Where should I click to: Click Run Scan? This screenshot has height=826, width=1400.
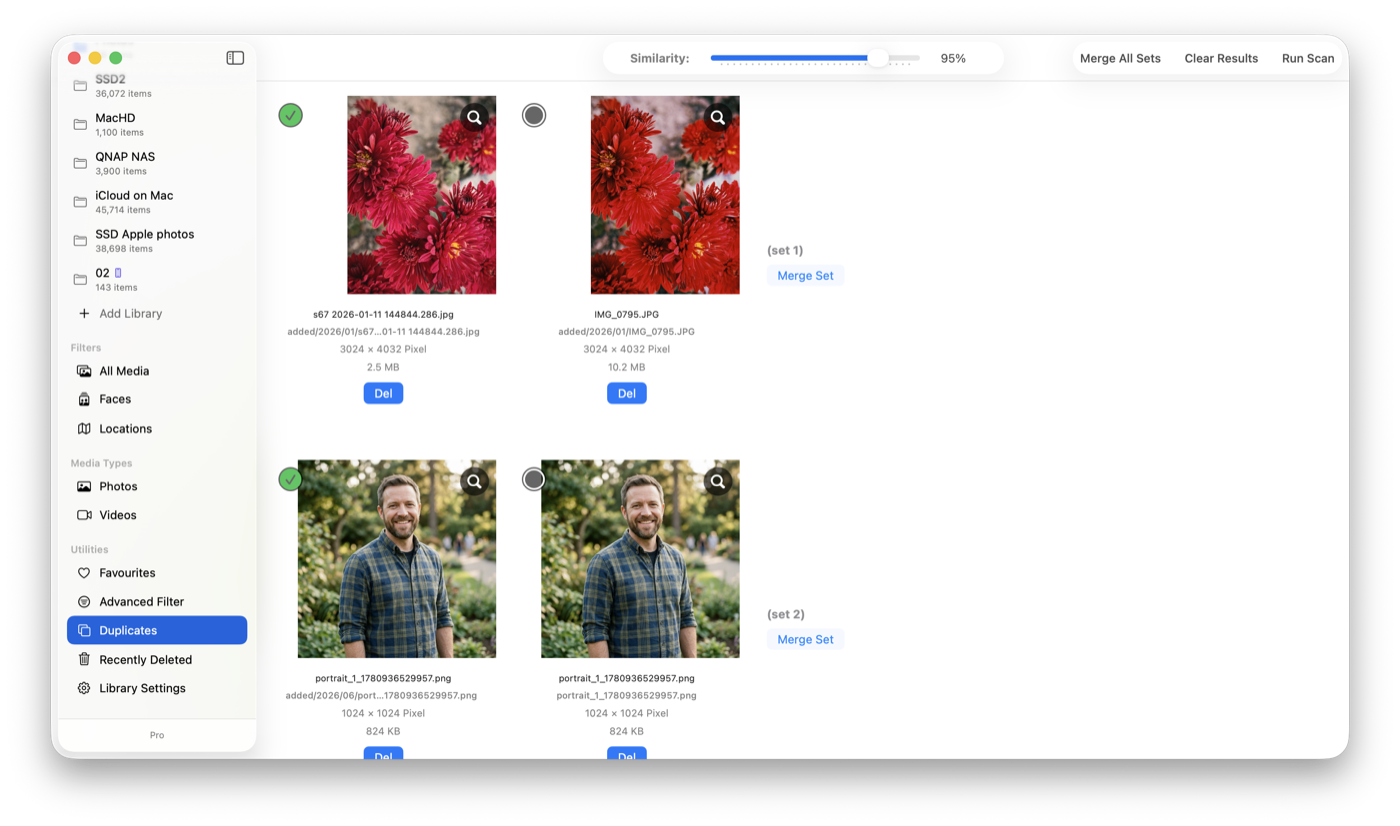pyautogui.click(x=1308, y=58)
